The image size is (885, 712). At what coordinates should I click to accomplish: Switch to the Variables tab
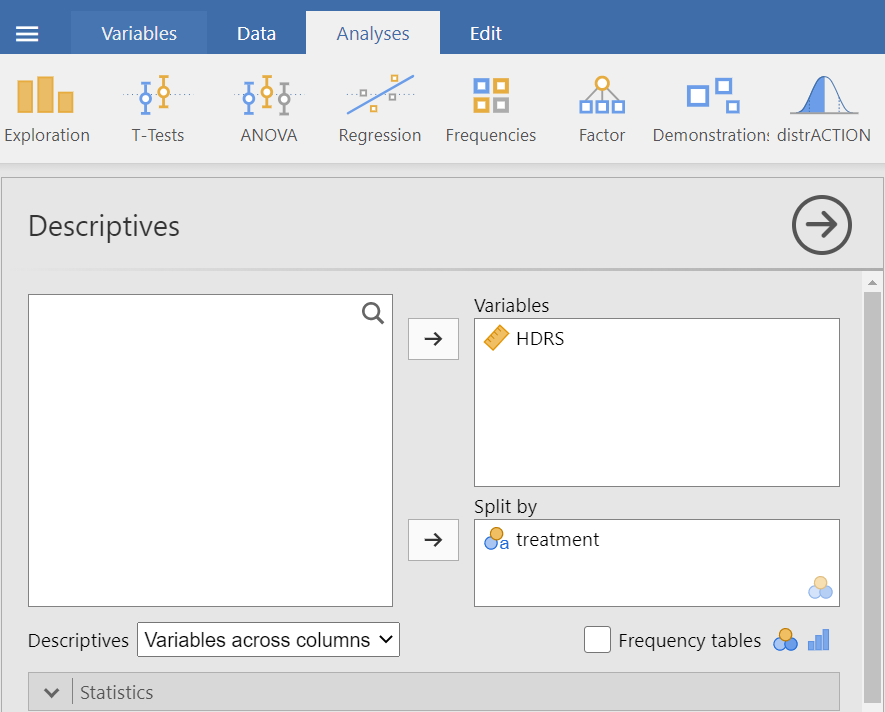click(x=138, y=34)
